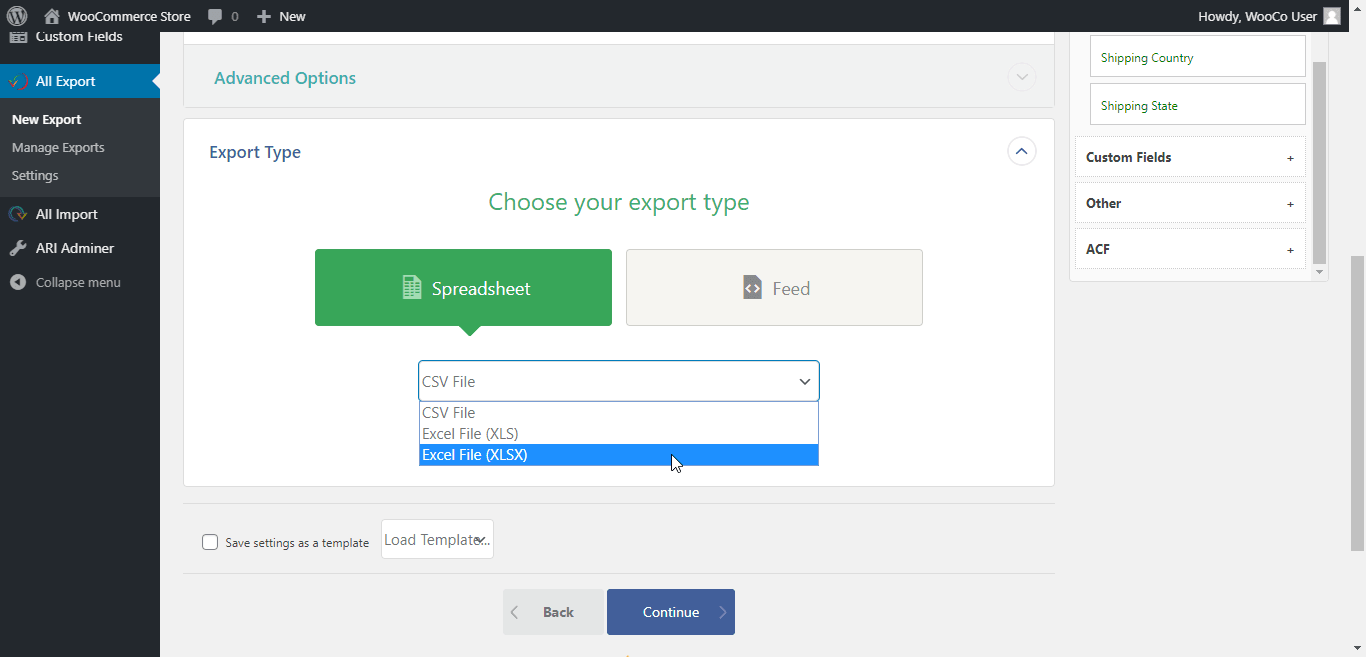This screenshot has width=1366, height=657.
Task: Open the New content menu
Action: (x=281, y=16)
